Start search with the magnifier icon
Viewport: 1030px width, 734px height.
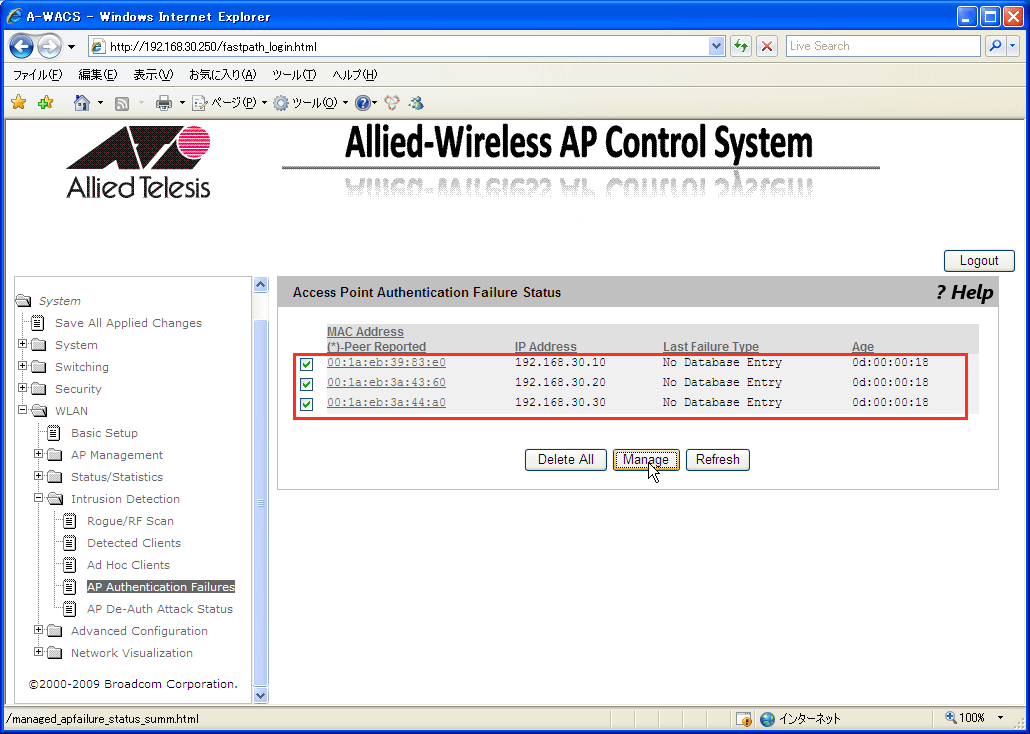coord(996,46)
